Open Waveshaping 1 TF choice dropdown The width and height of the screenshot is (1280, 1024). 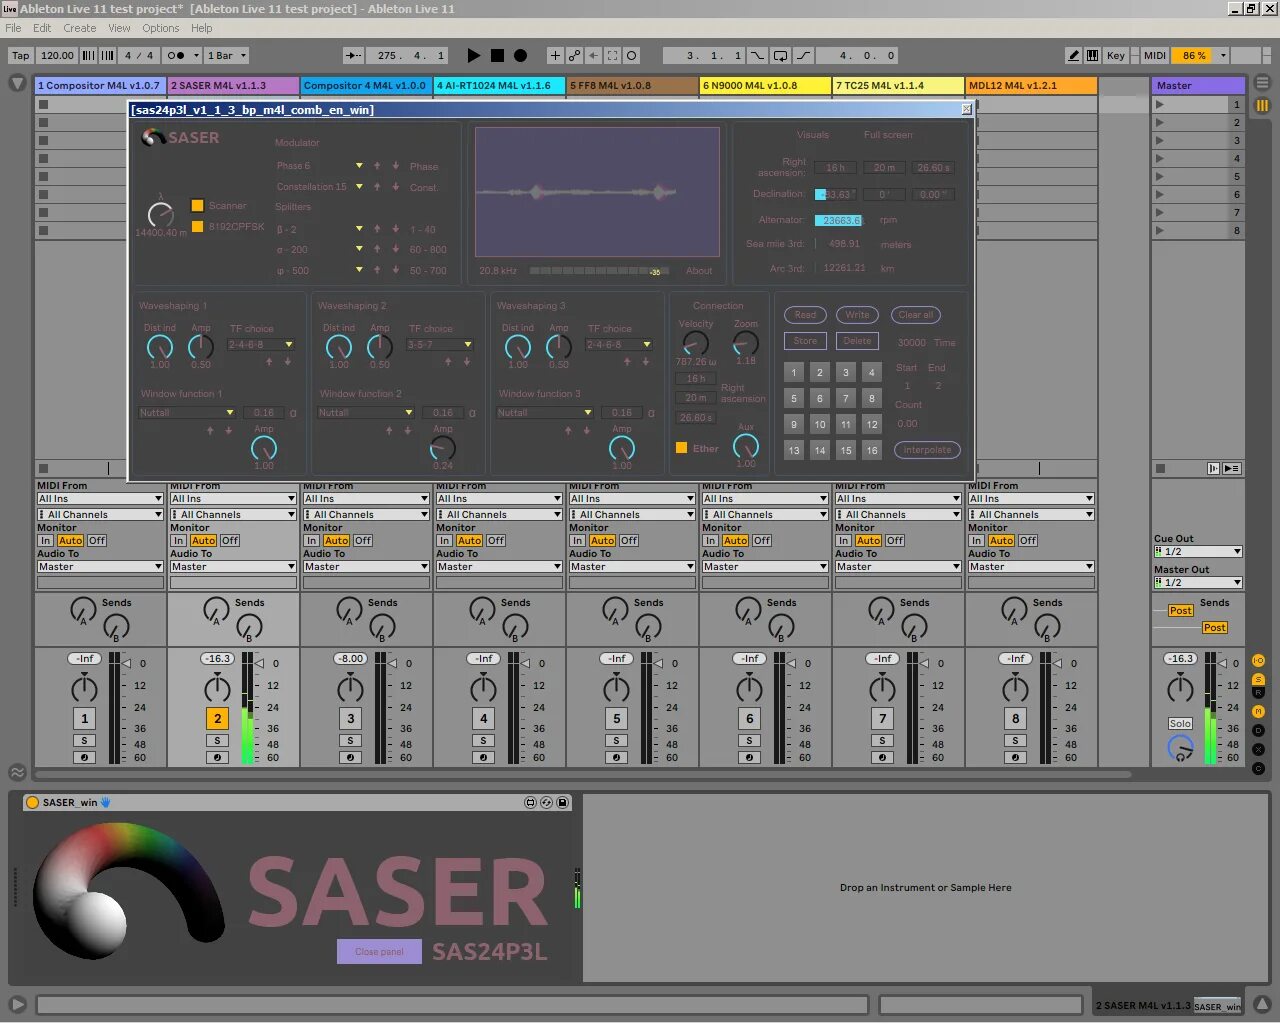click(x=260, y=344)
